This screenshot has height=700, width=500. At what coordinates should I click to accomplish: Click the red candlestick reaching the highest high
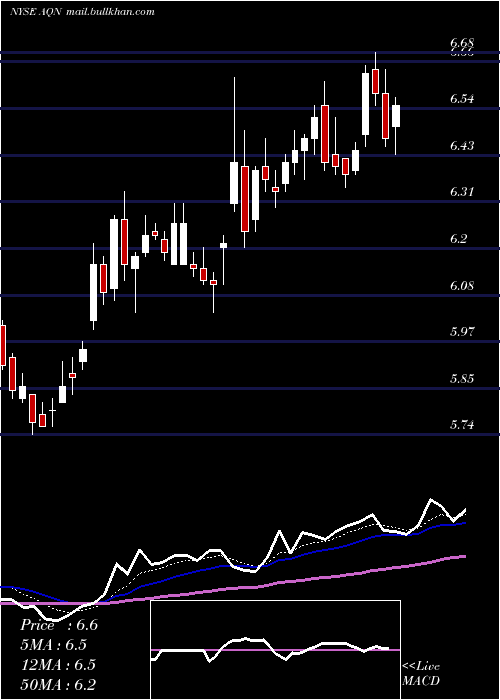(x=375, y=81)
